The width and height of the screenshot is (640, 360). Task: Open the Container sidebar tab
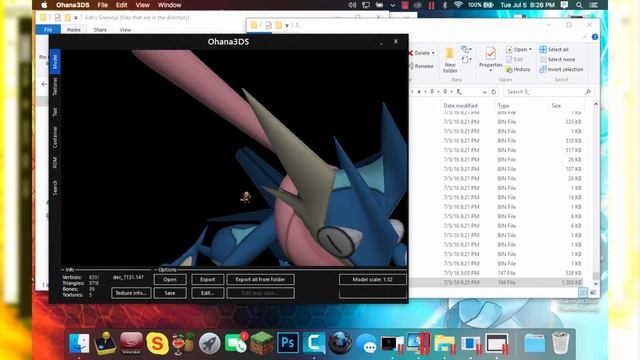point(55,137)
